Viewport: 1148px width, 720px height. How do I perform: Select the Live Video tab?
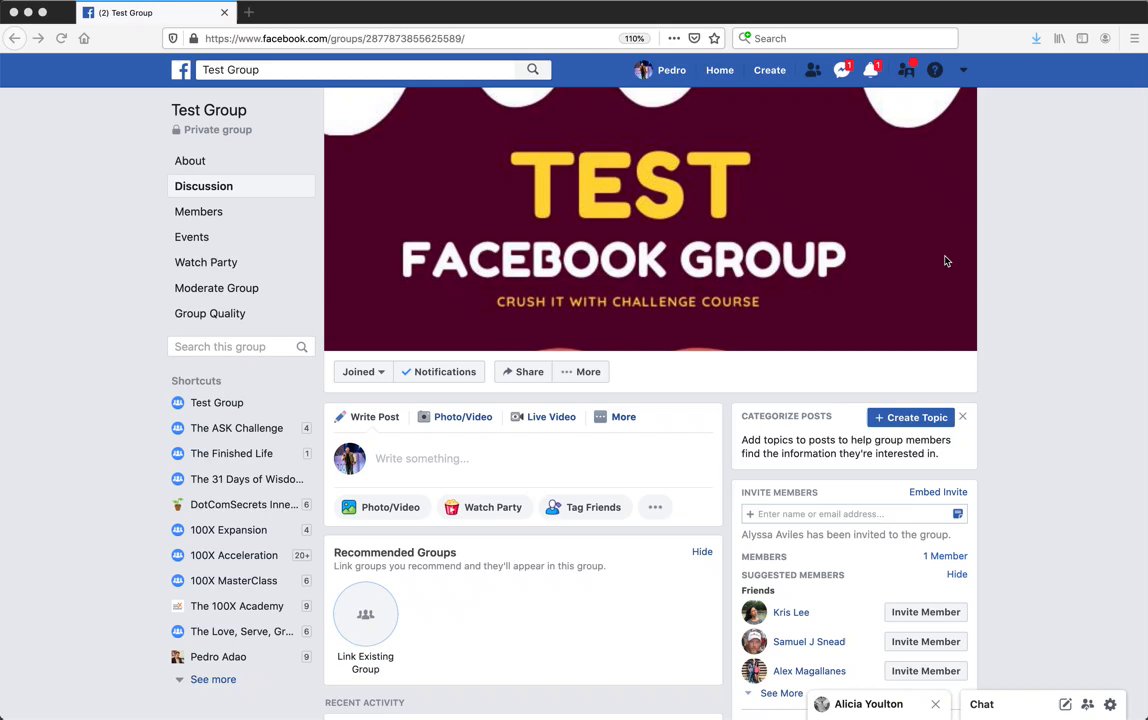tap(543, 417)
